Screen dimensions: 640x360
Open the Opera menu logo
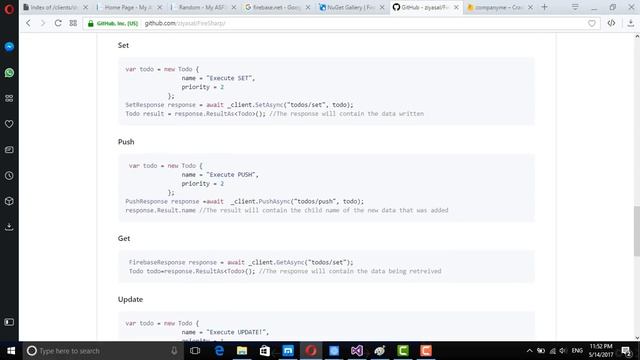click(9, 8)
